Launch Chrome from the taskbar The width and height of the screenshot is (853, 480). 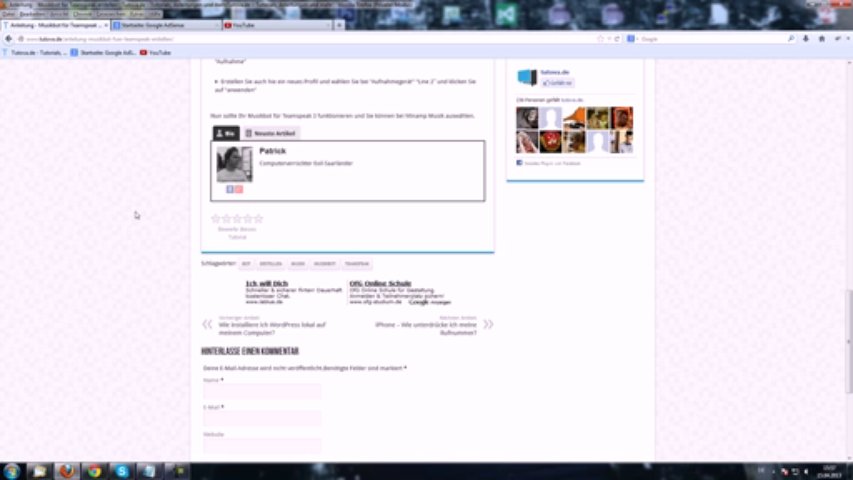coord(94,470)
